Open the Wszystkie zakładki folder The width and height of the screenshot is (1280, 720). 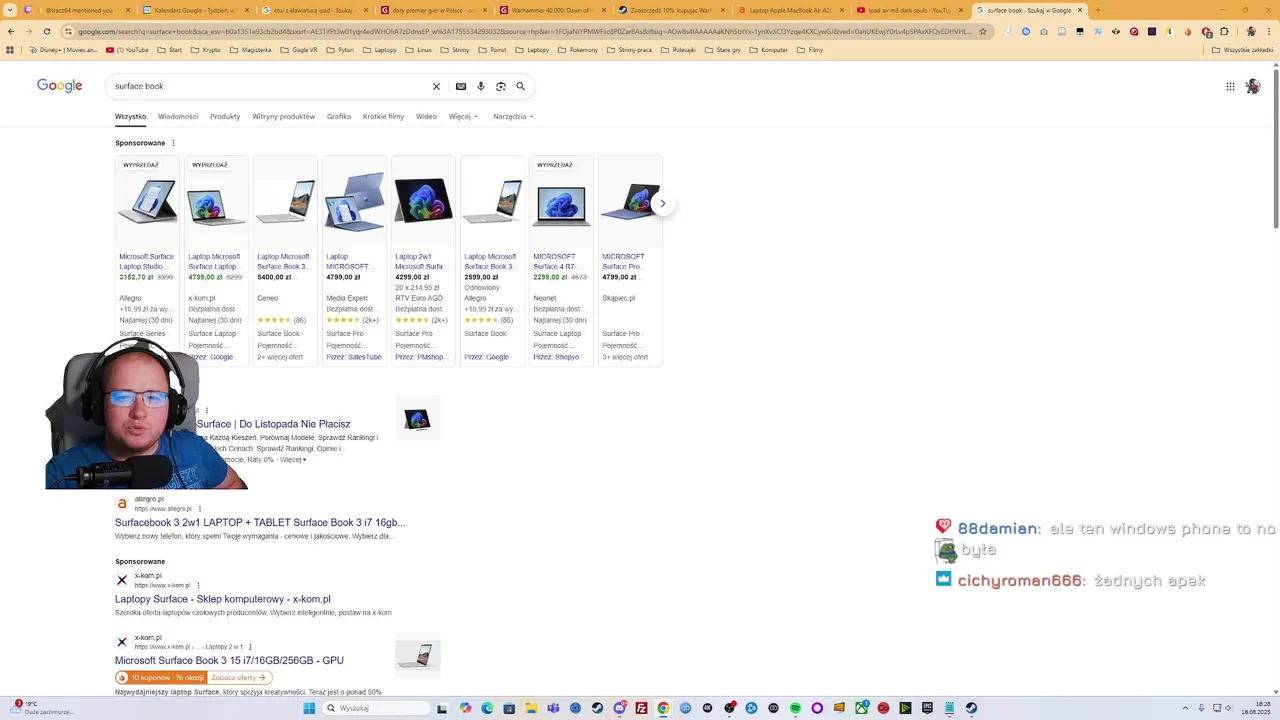pos(1242,49)
